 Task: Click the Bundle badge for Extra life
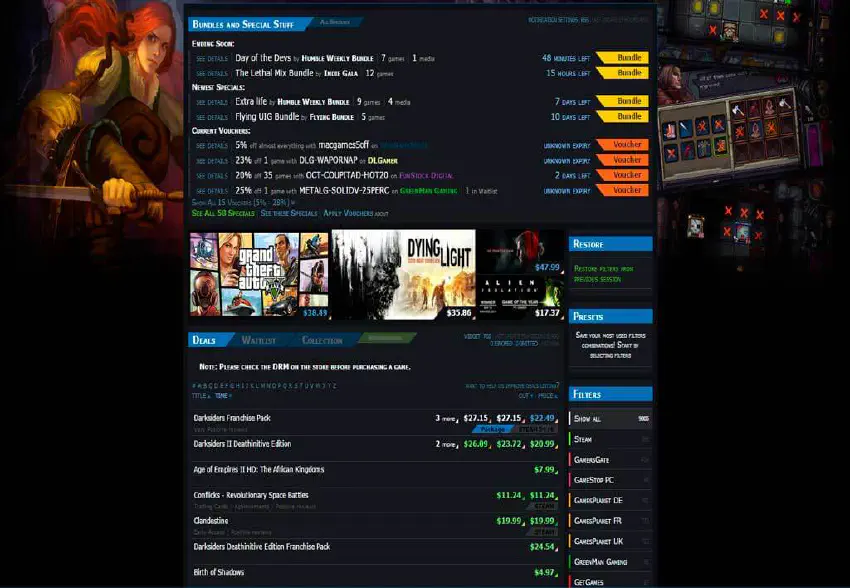point(623,101)
